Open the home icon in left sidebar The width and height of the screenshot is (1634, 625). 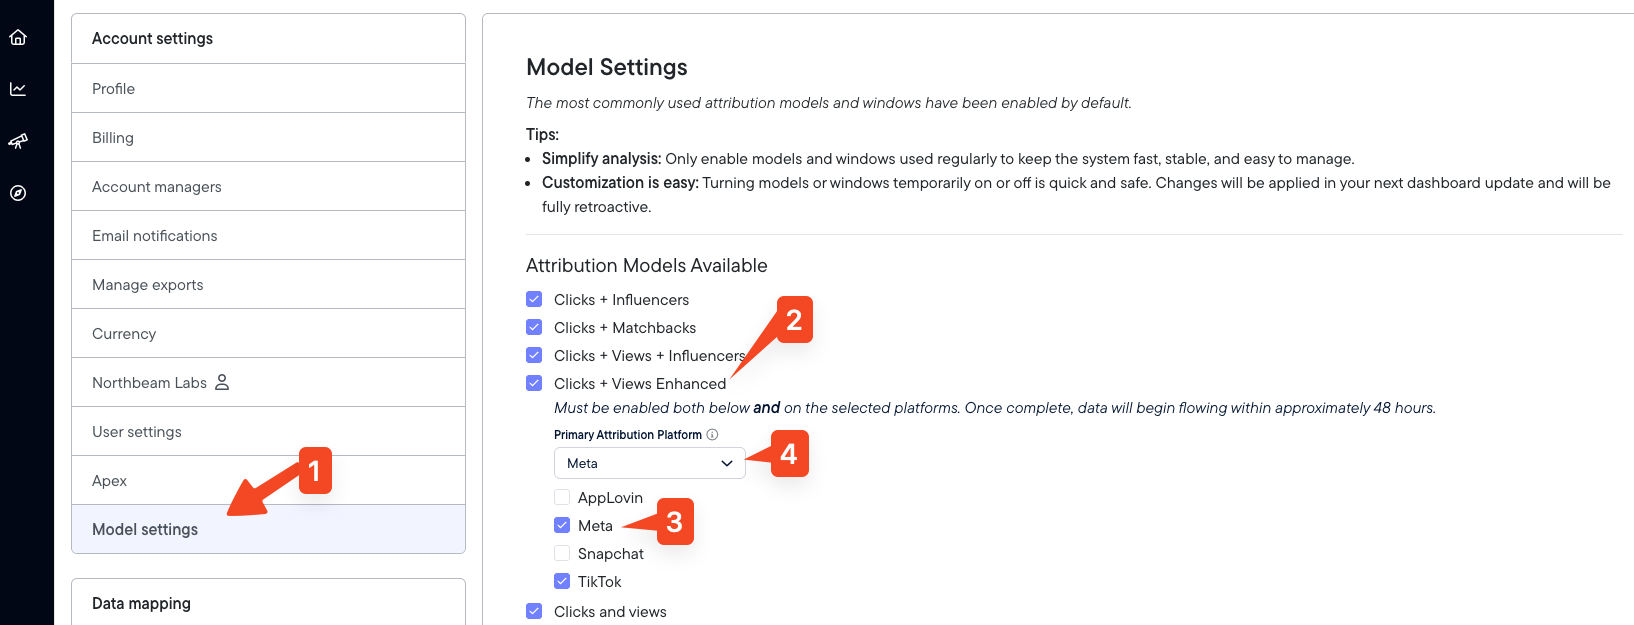coord(18,38)
